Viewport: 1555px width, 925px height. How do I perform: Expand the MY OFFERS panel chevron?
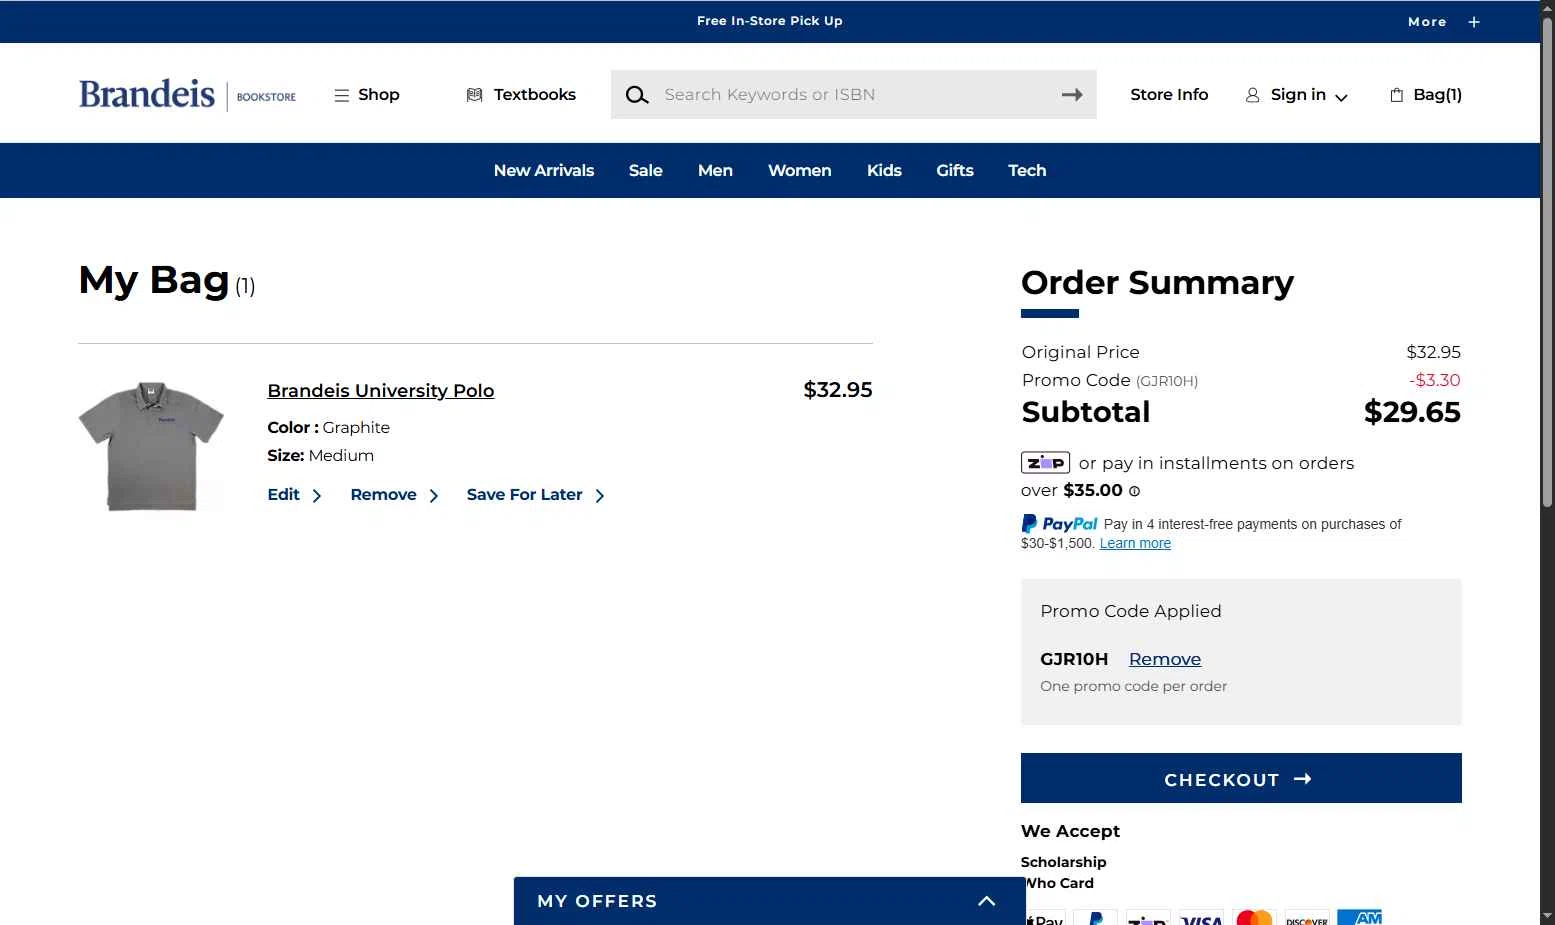[987, 901]
